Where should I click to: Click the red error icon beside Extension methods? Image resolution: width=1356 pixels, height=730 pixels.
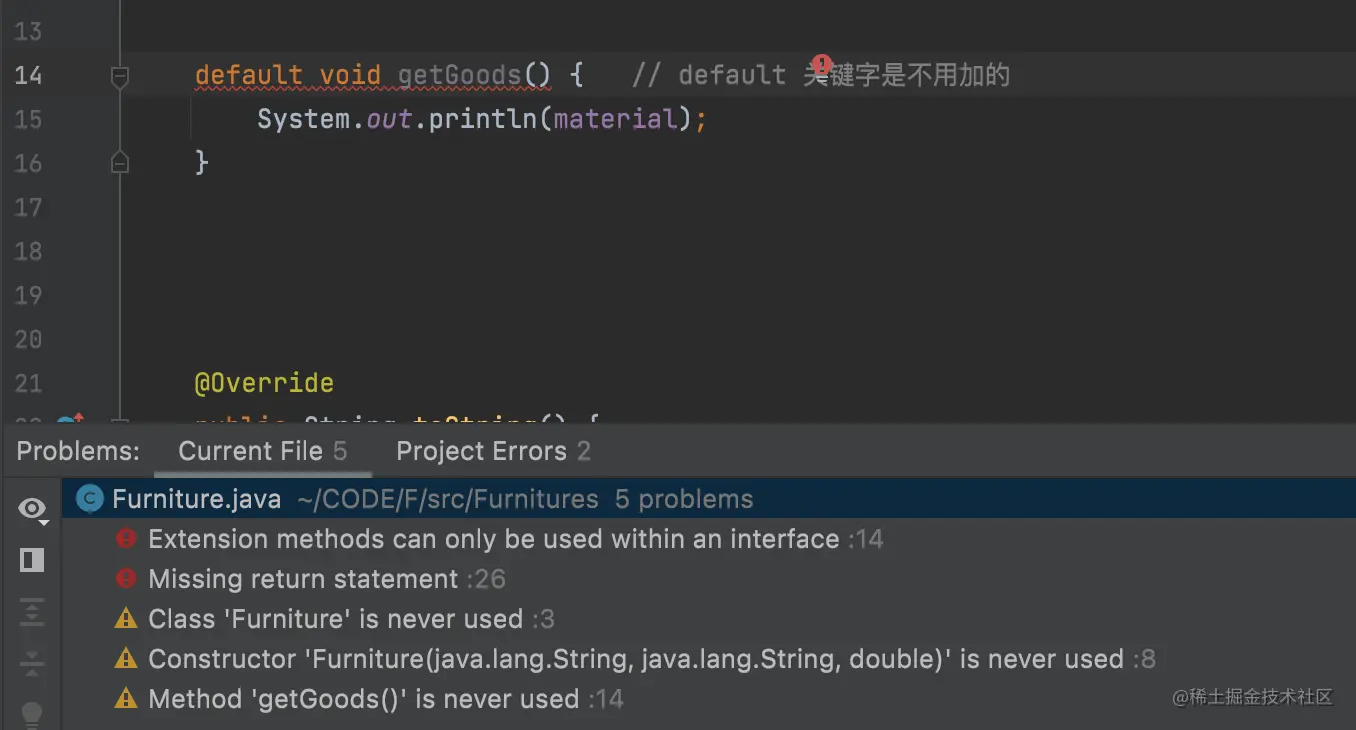click(x=126, y=539)
